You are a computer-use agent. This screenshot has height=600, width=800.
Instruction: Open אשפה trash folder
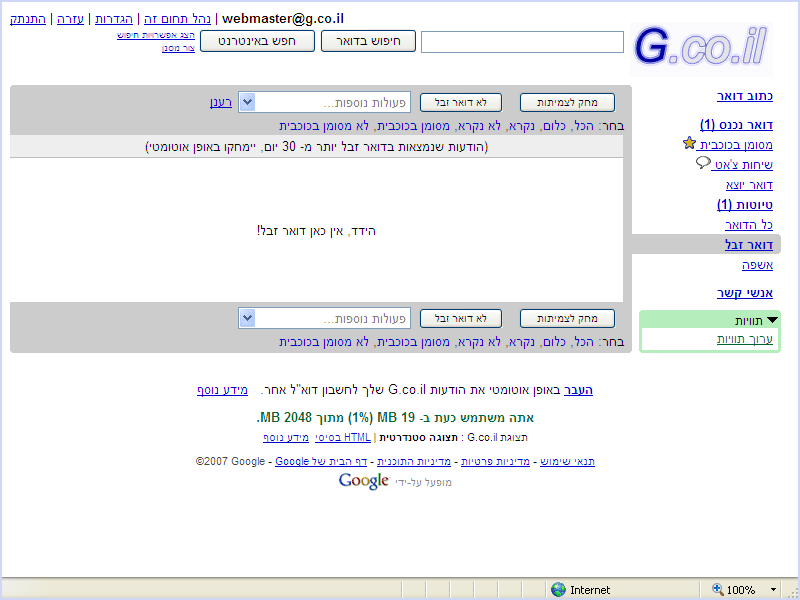point(758,265)
